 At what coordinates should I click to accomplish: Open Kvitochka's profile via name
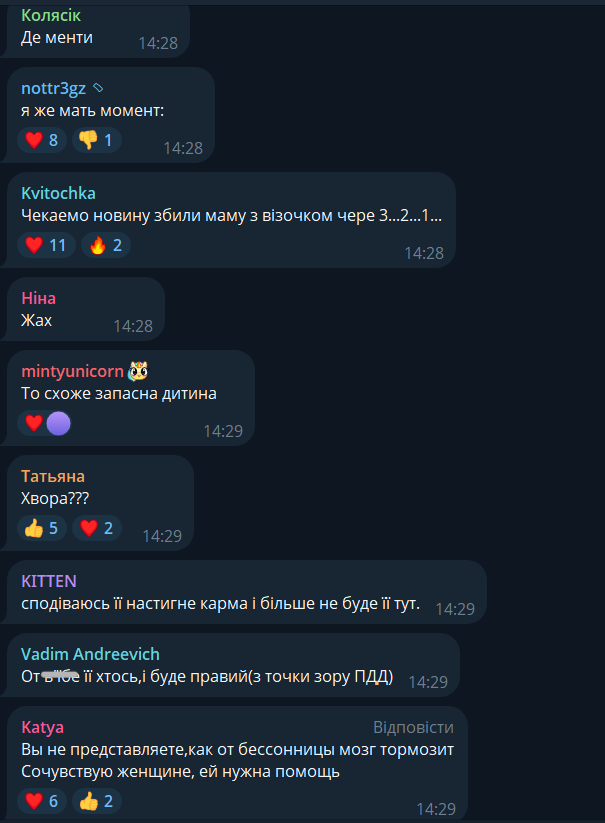tap(58, 193)
